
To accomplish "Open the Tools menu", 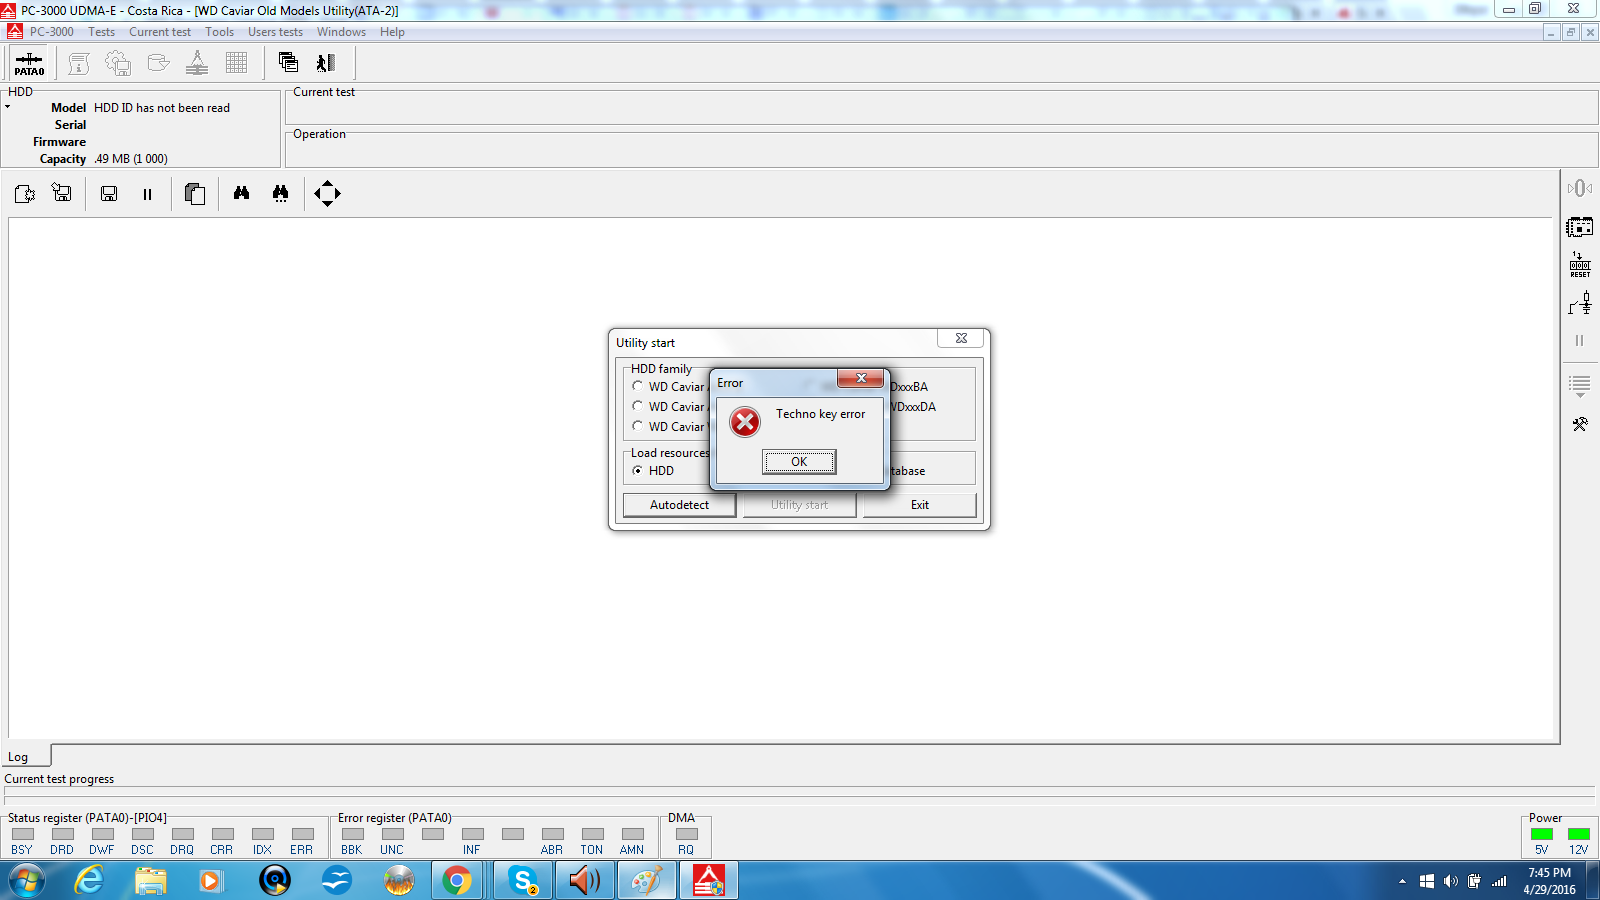I will tap(219, 32).
